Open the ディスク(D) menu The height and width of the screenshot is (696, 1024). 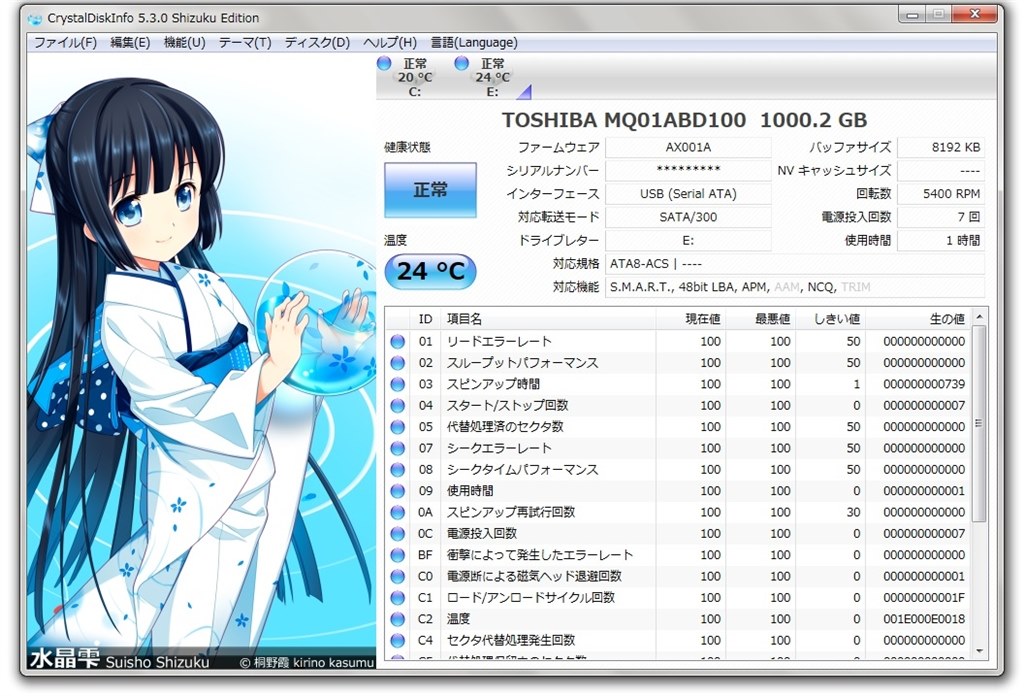[x=317, y=43]
